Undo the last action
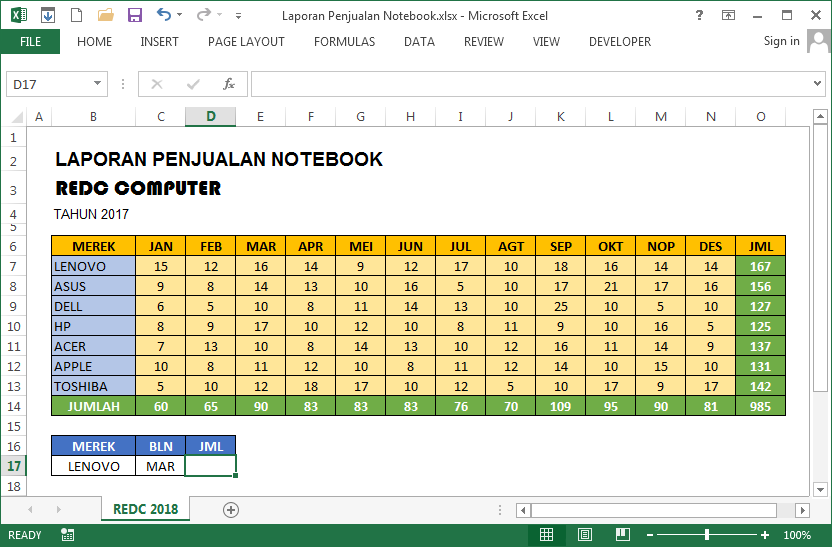This screenshot has height=547, width=832. point(163,14)
